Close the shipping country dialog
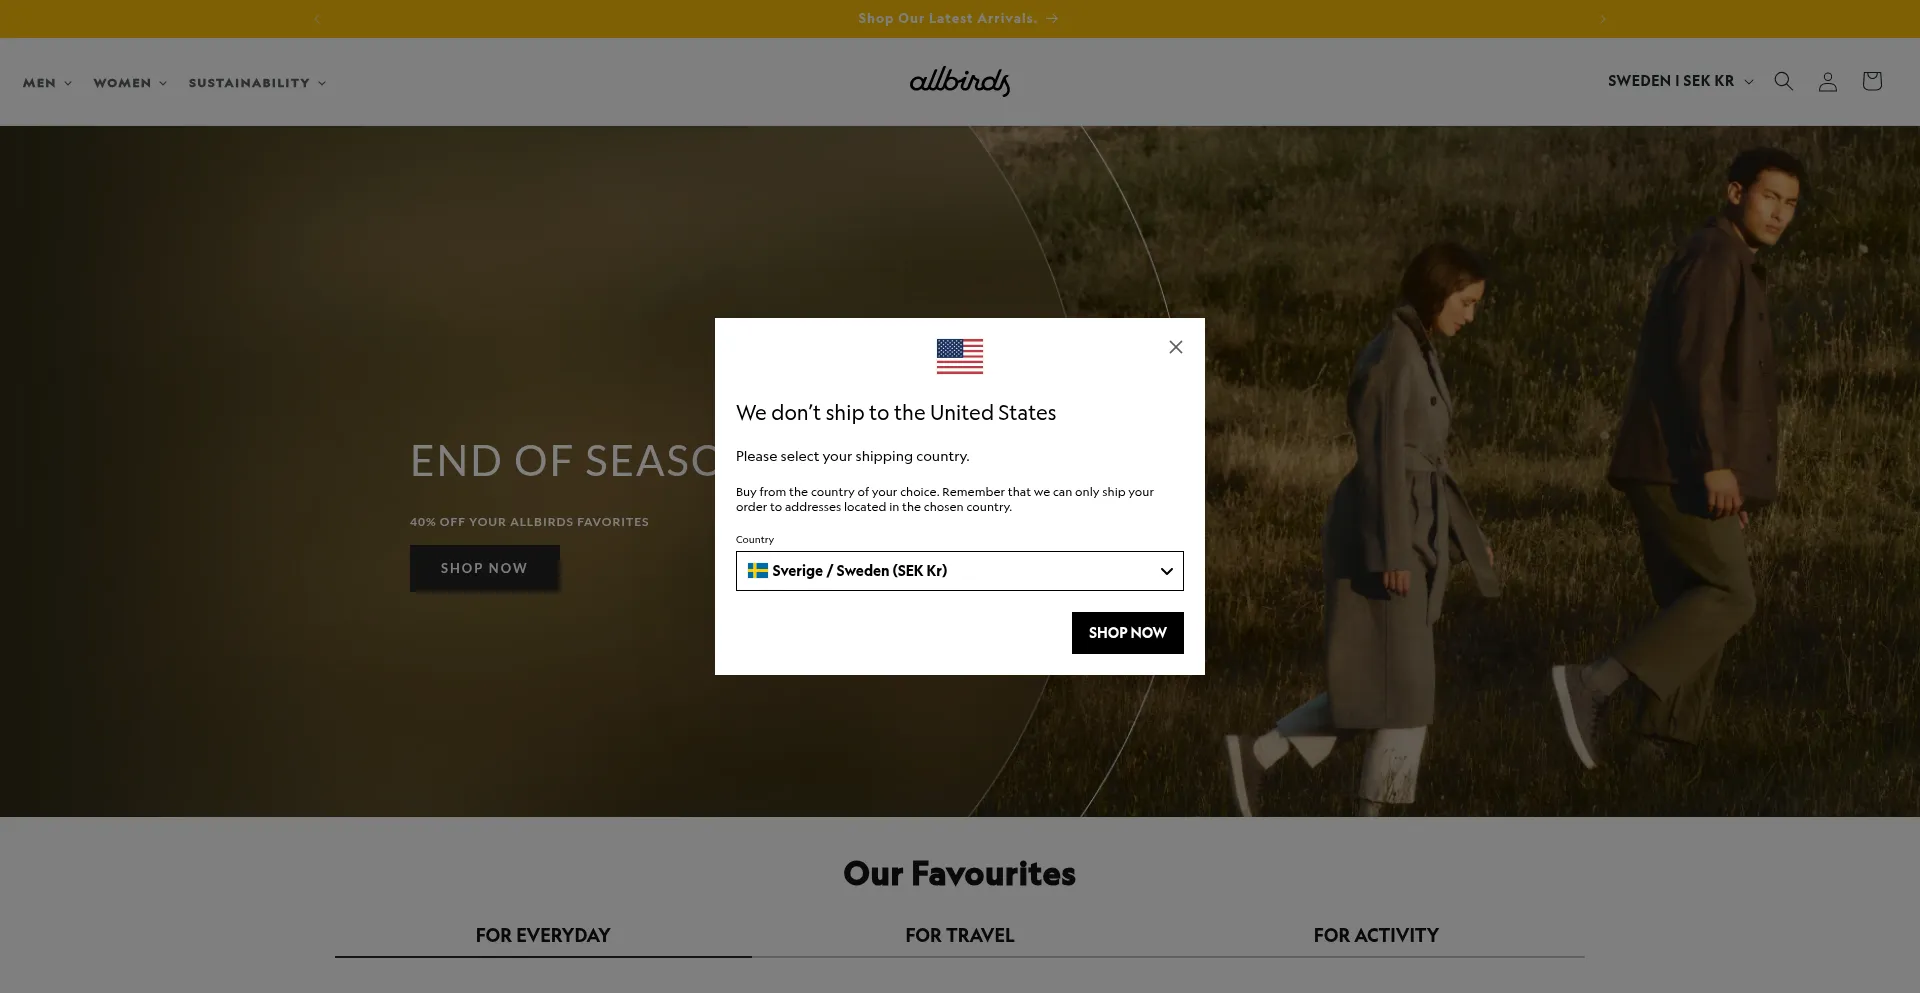The height and width of the screenshot is (993, 1920). pos(1176,347)
